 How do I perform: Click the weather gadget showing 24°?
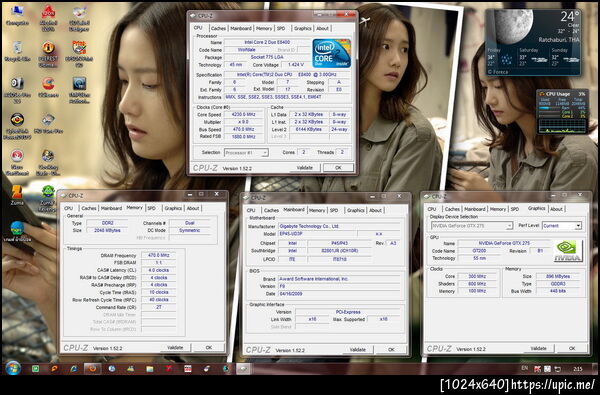533,42
